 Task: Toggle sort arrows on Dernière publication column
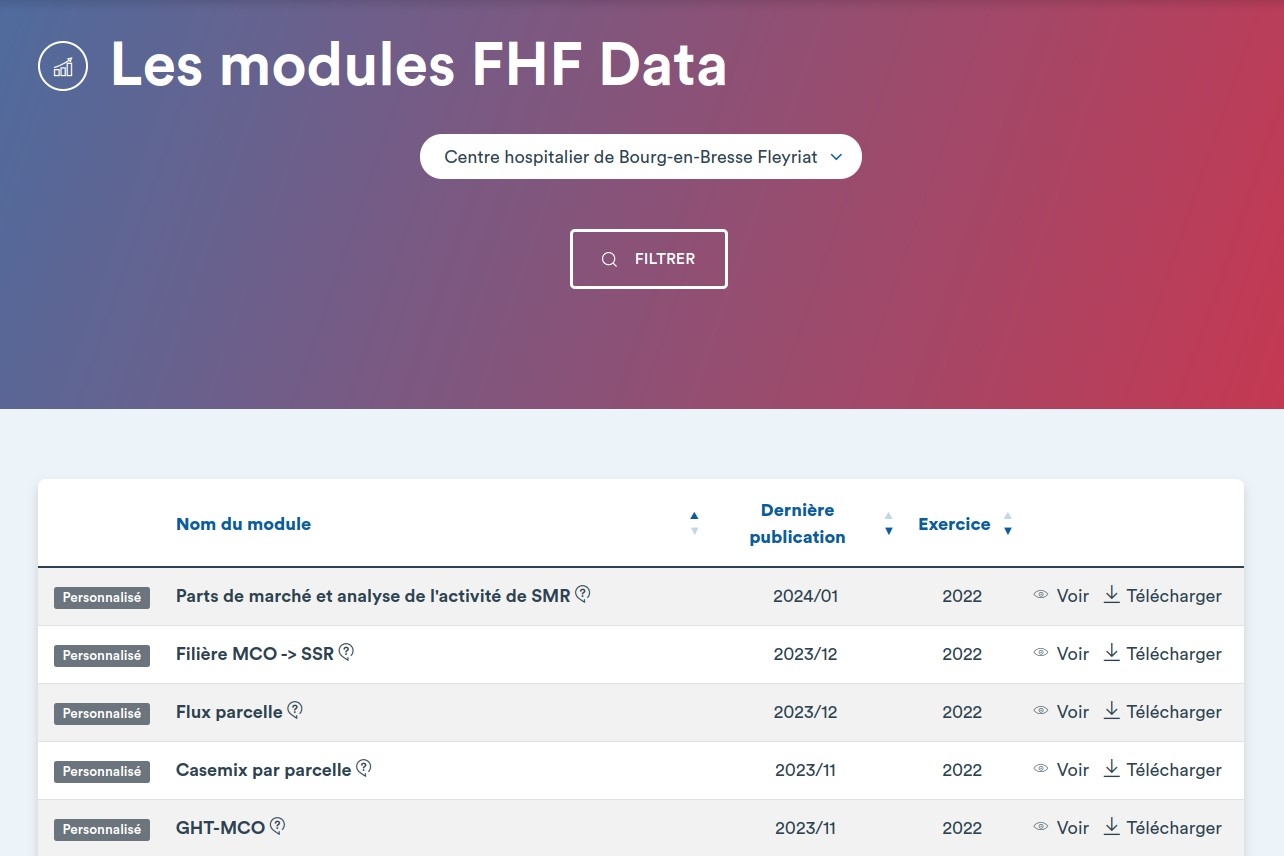888,523
